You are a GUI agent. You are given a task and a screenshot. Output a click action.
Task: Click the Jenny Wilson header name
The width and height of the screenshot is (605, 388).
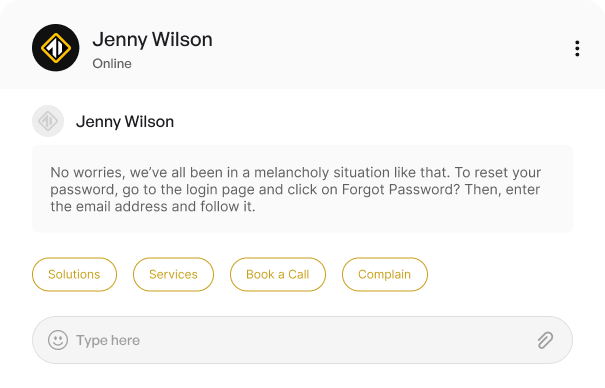(152, 39)
